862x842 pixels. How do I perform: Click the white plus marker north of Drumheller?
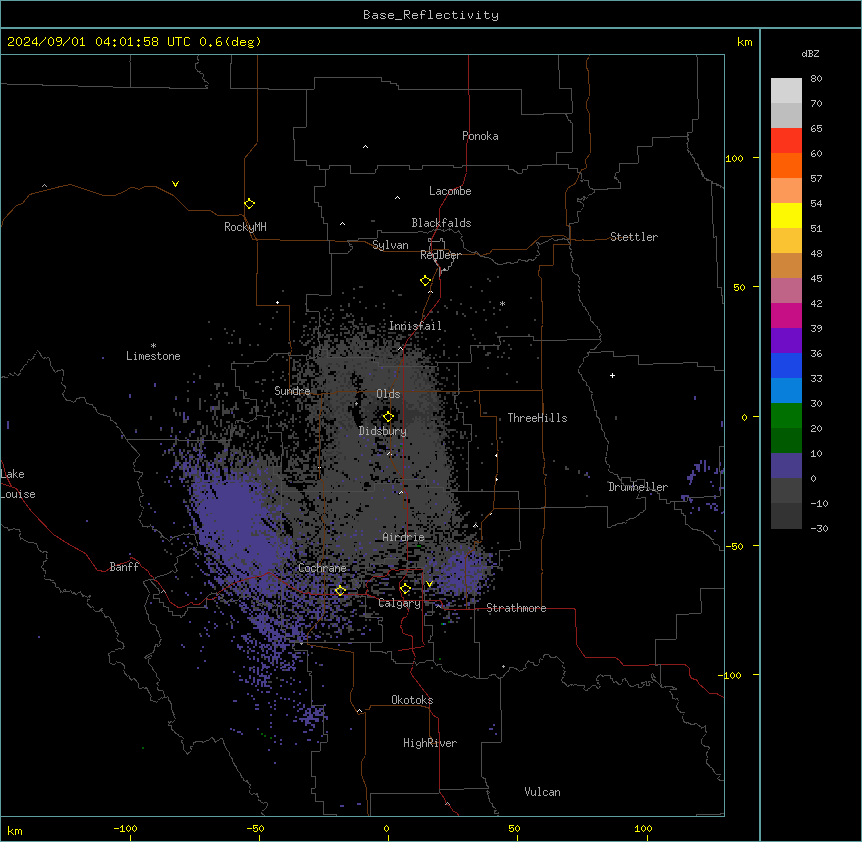click(x=612, y=375)
